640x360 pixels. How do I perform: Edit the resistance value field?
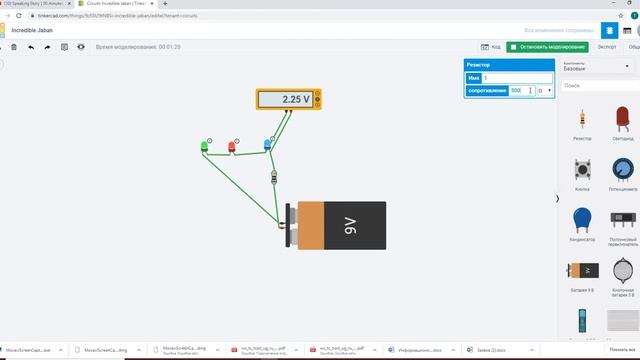[522, 91]
